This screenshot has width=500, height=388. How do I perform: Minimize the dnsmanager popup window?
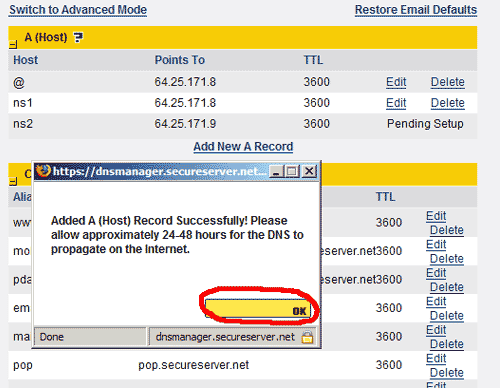point(276,171)
